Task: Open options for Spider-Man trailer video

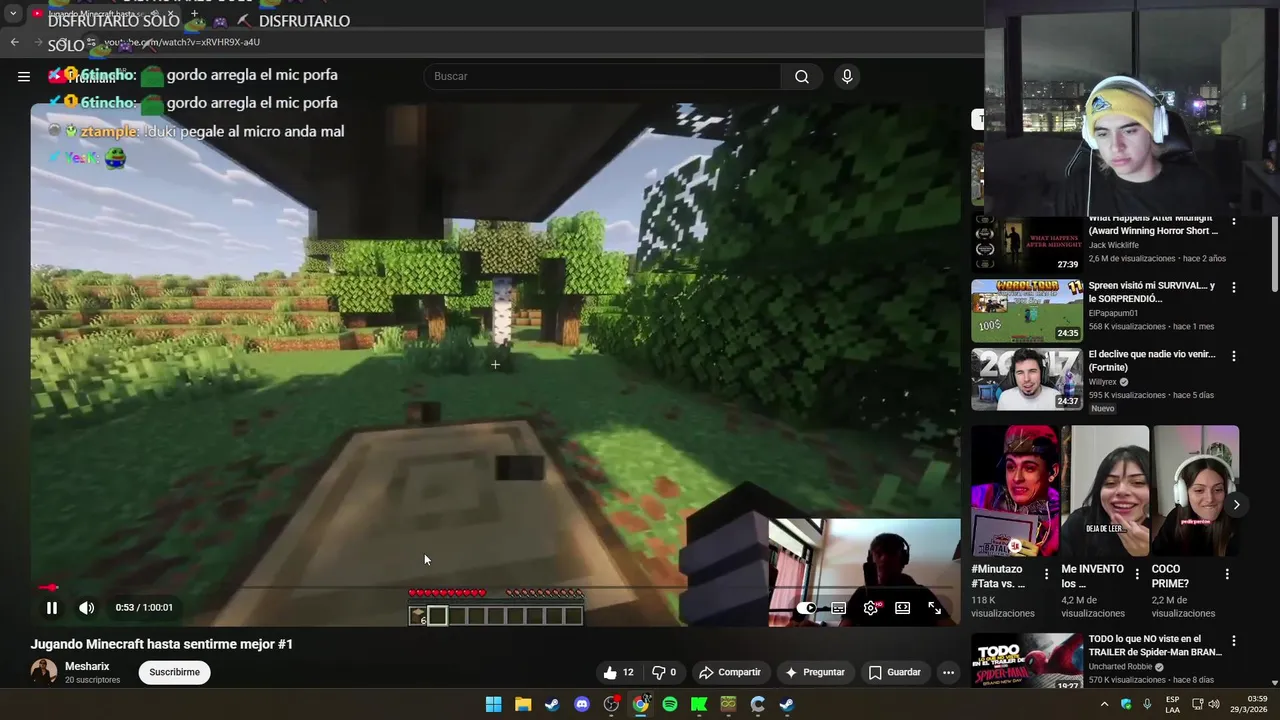Action: (1233, 641)
